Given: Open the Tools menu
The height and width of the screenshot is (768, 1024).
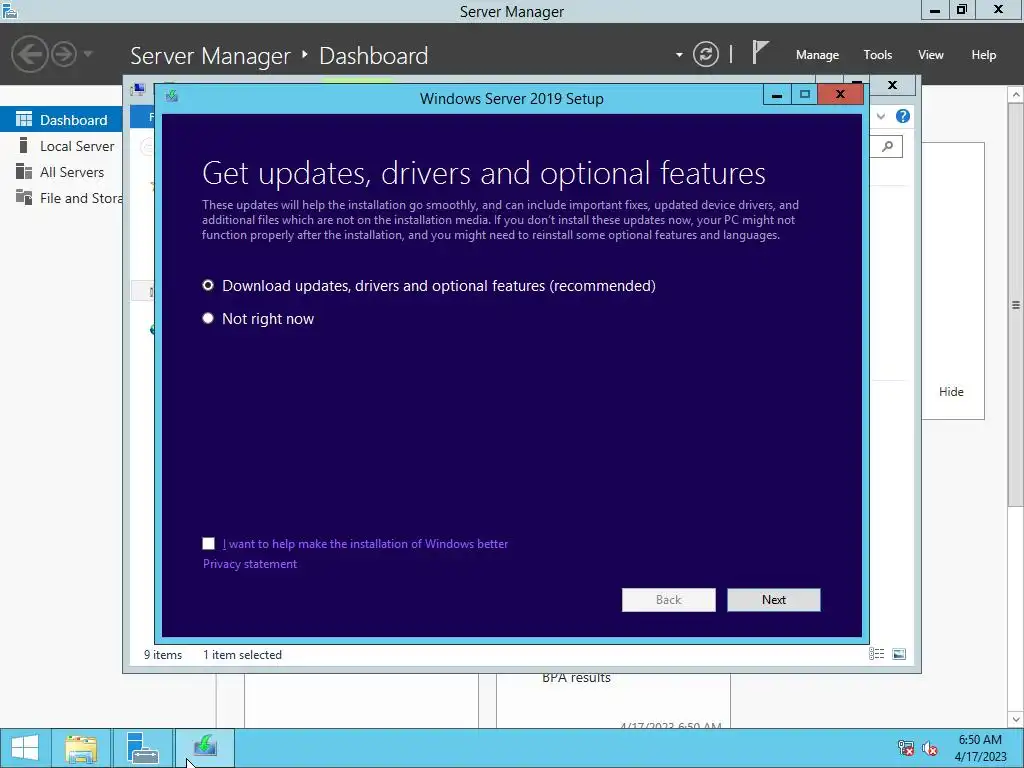Looking at the screenshot, I should pos(878,55).
